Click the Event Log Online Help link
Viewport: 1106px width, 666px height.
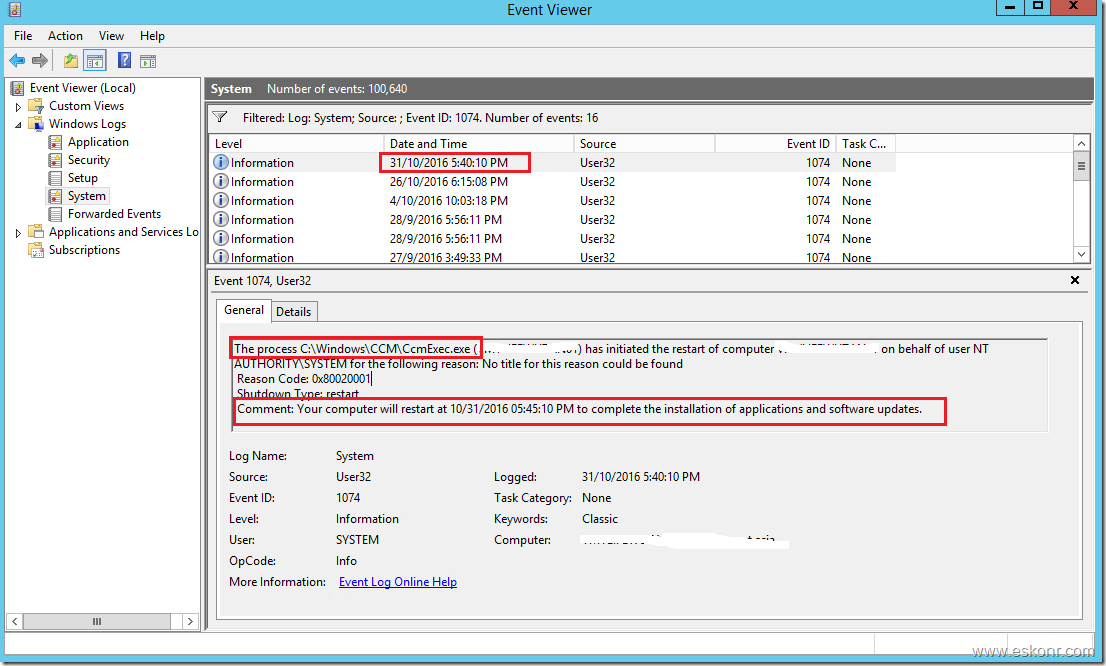397,581
